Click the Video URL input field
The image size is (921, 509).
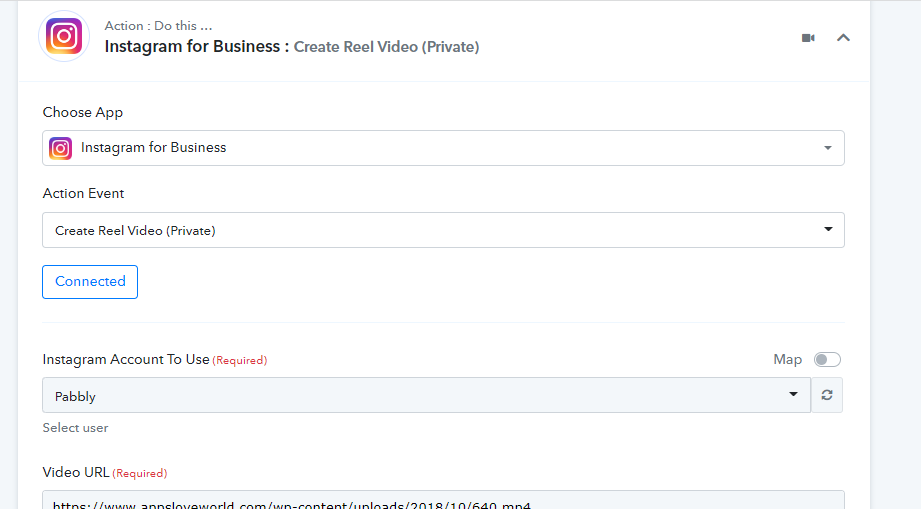[443, 500]
